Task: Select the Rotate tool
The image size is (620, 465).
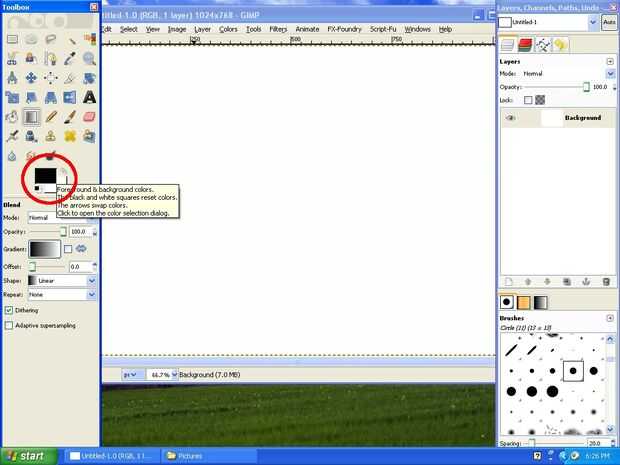Action: click(x=89, y=78)
